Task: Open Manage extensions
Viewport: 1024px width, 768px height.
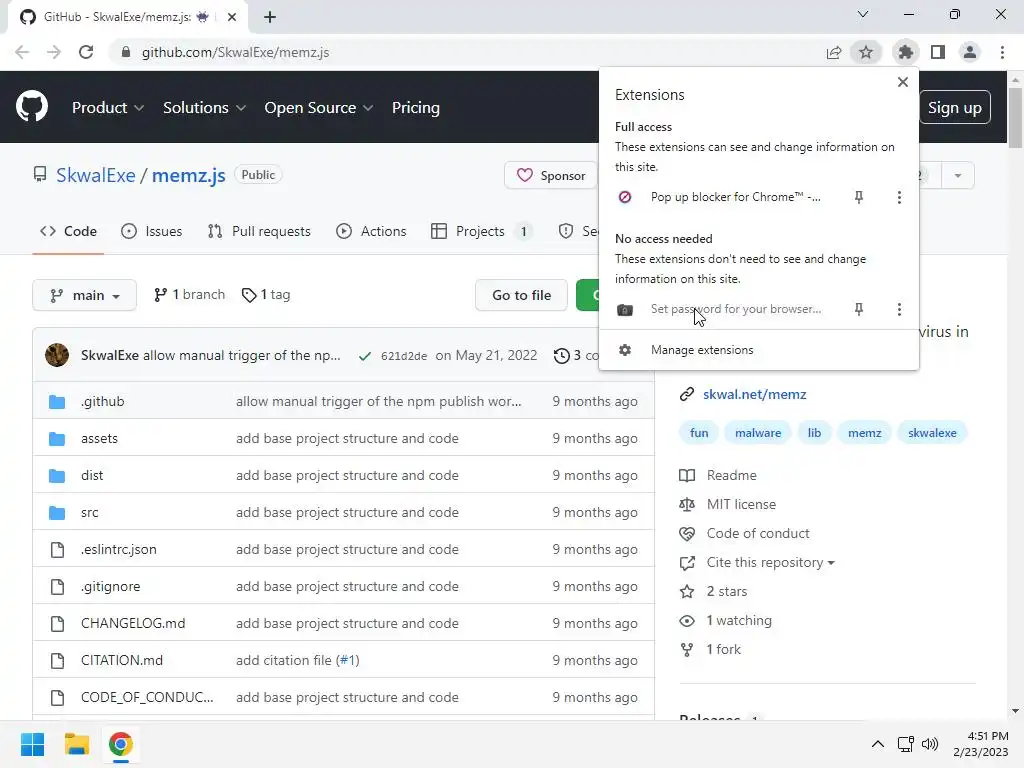Action: coord(758,350)
